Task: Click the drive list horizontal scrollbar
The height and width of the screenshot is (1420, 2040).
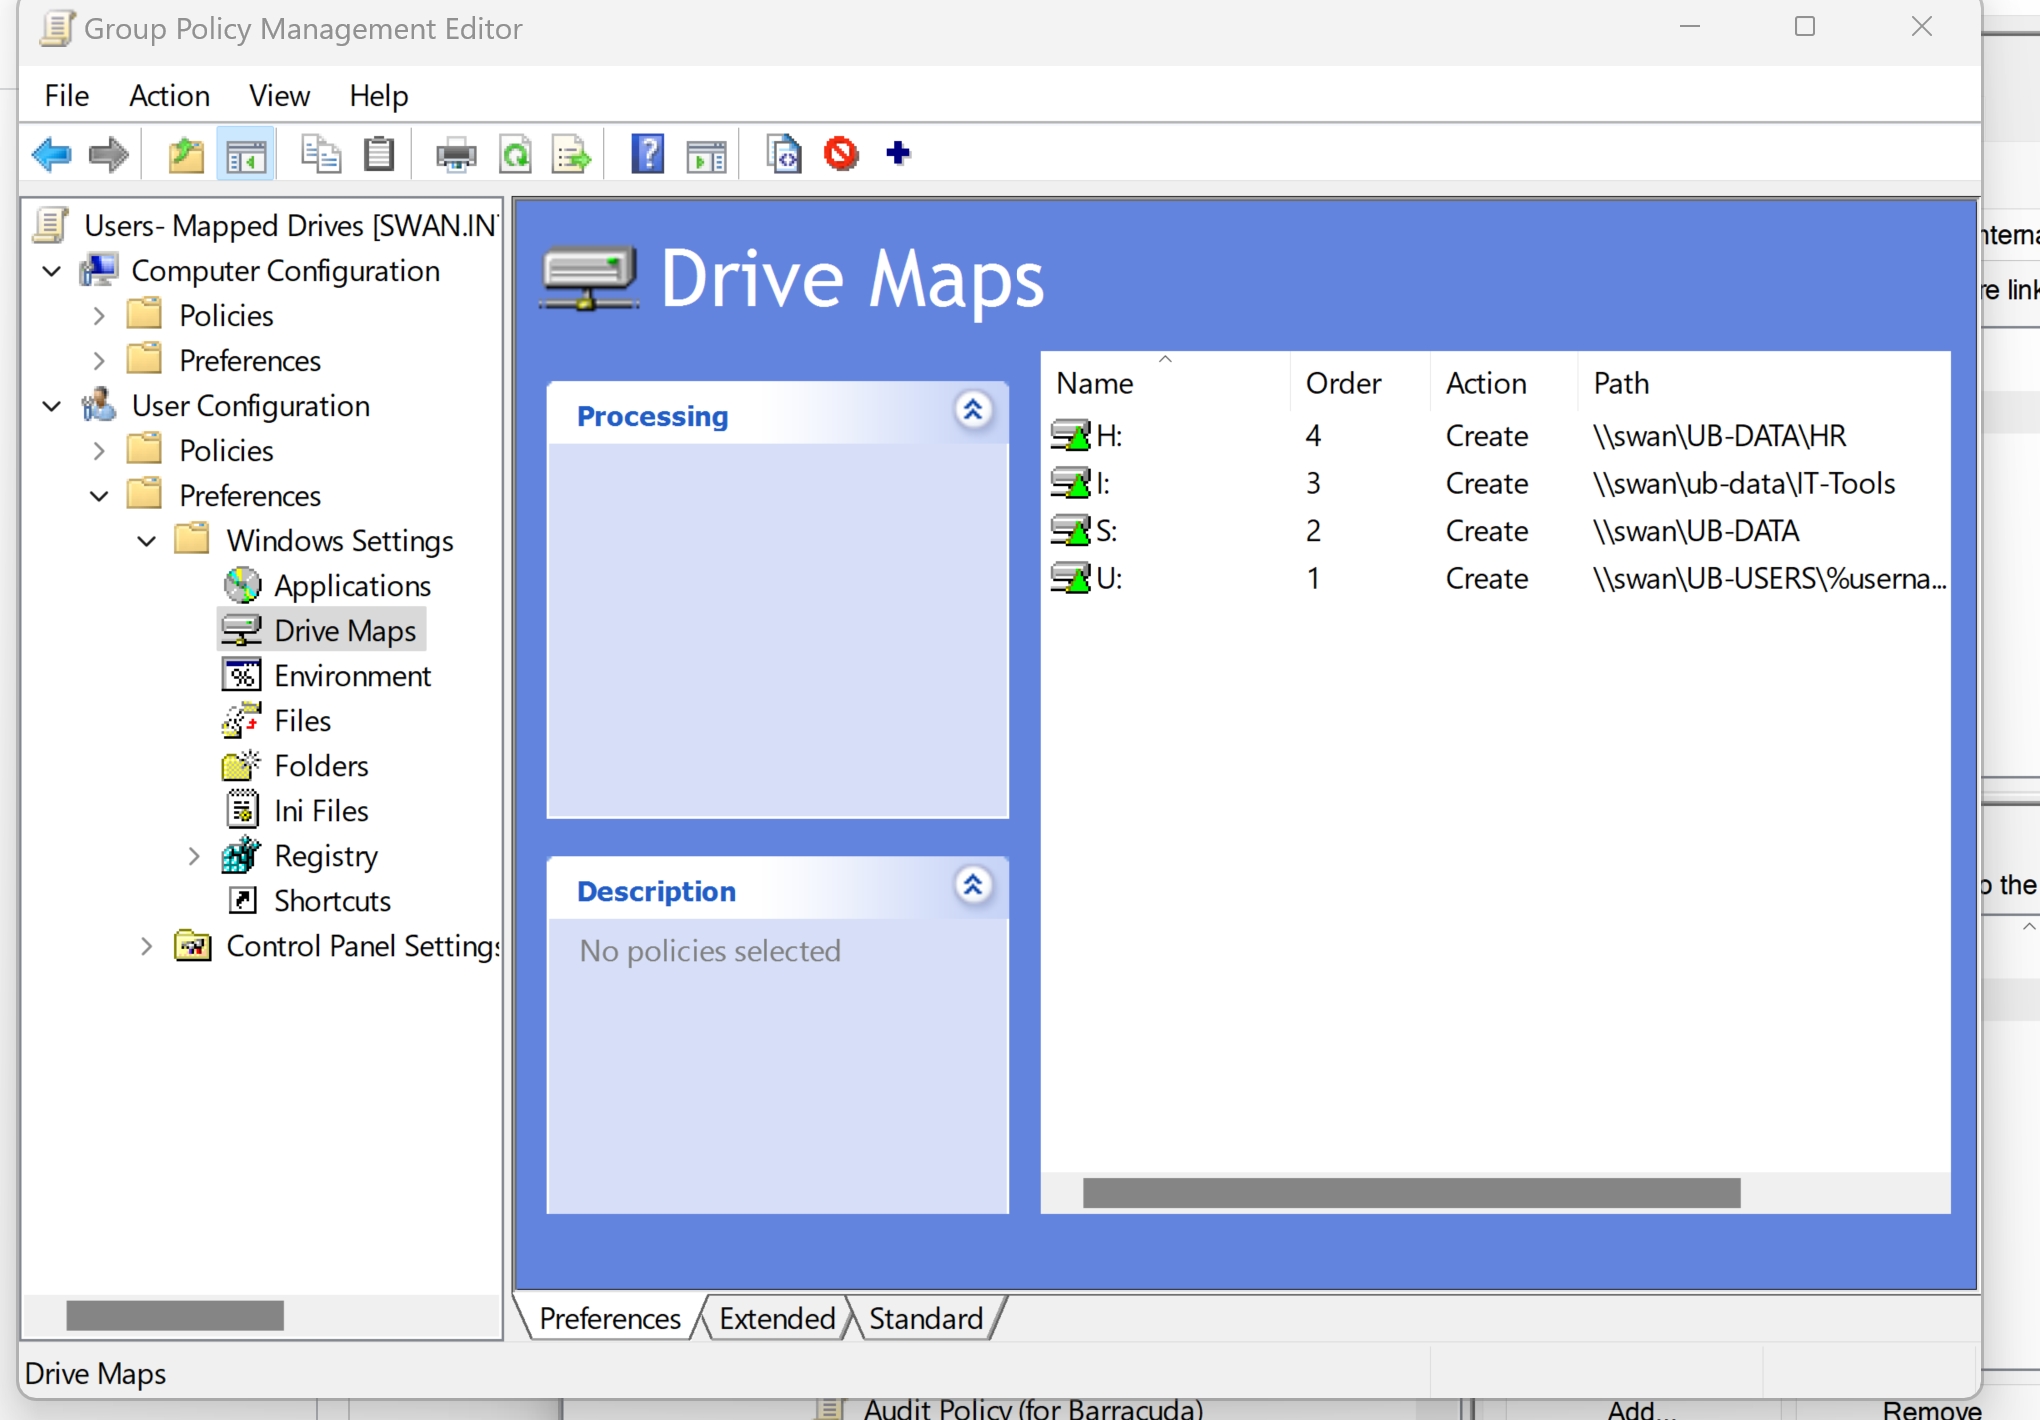Action: tap(1410, 1192)
